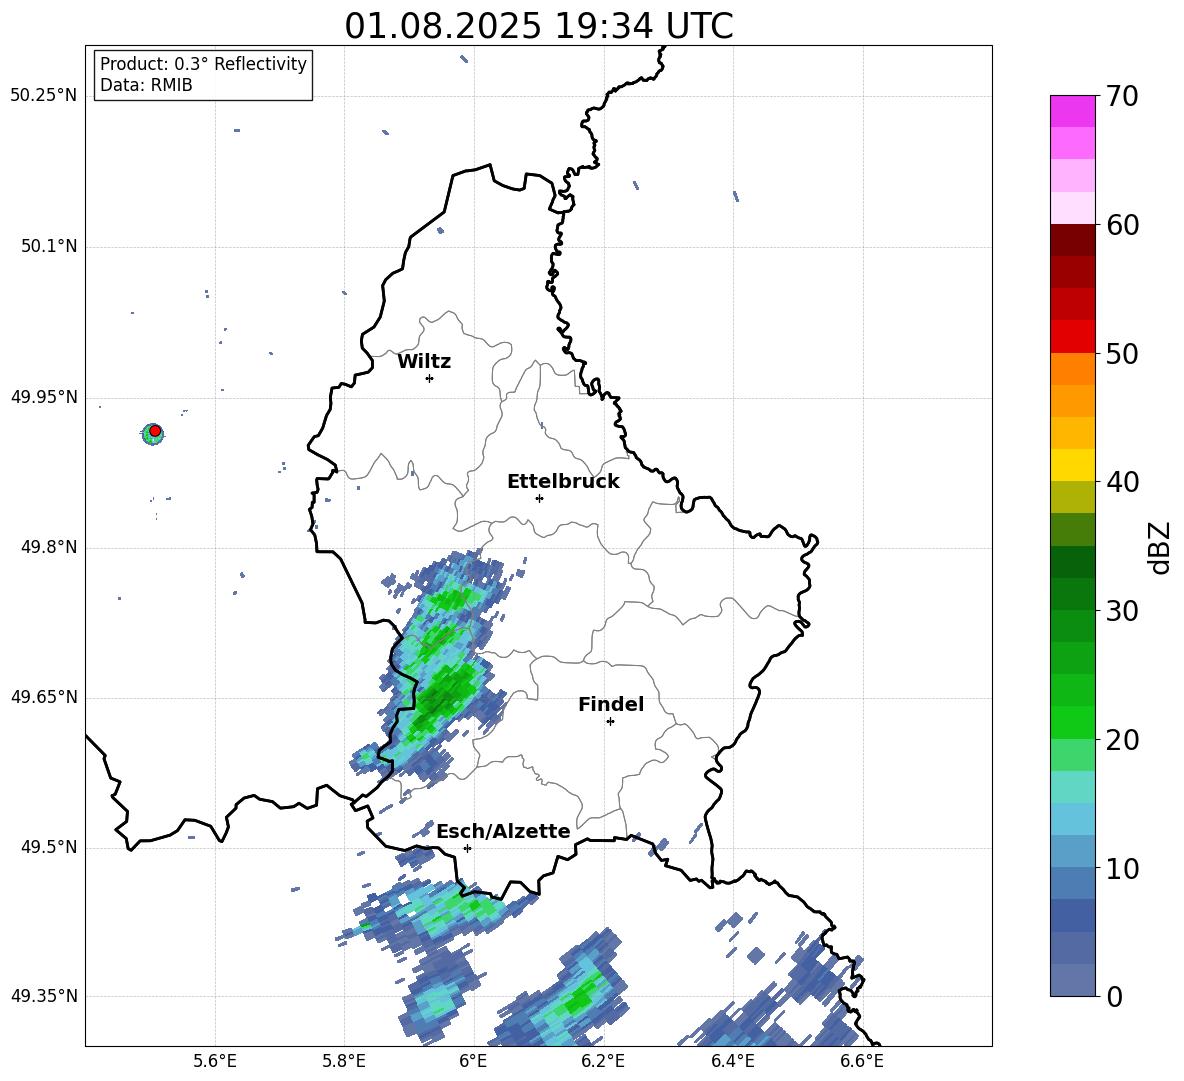Click the dBZ colorbar axis label
This screenshot has width=1184, height=1081.
1161,547
